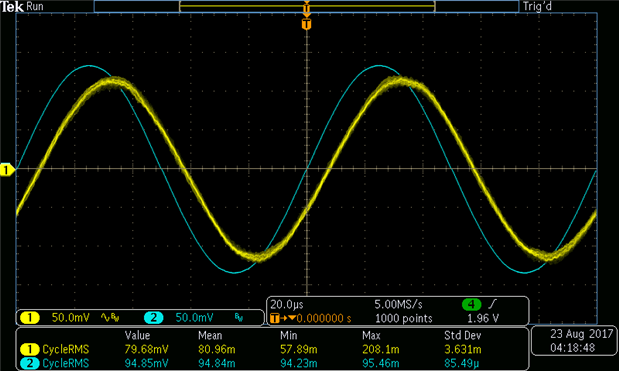Click the orange T delay icon near 0.000000 s

tap(275, 318)
